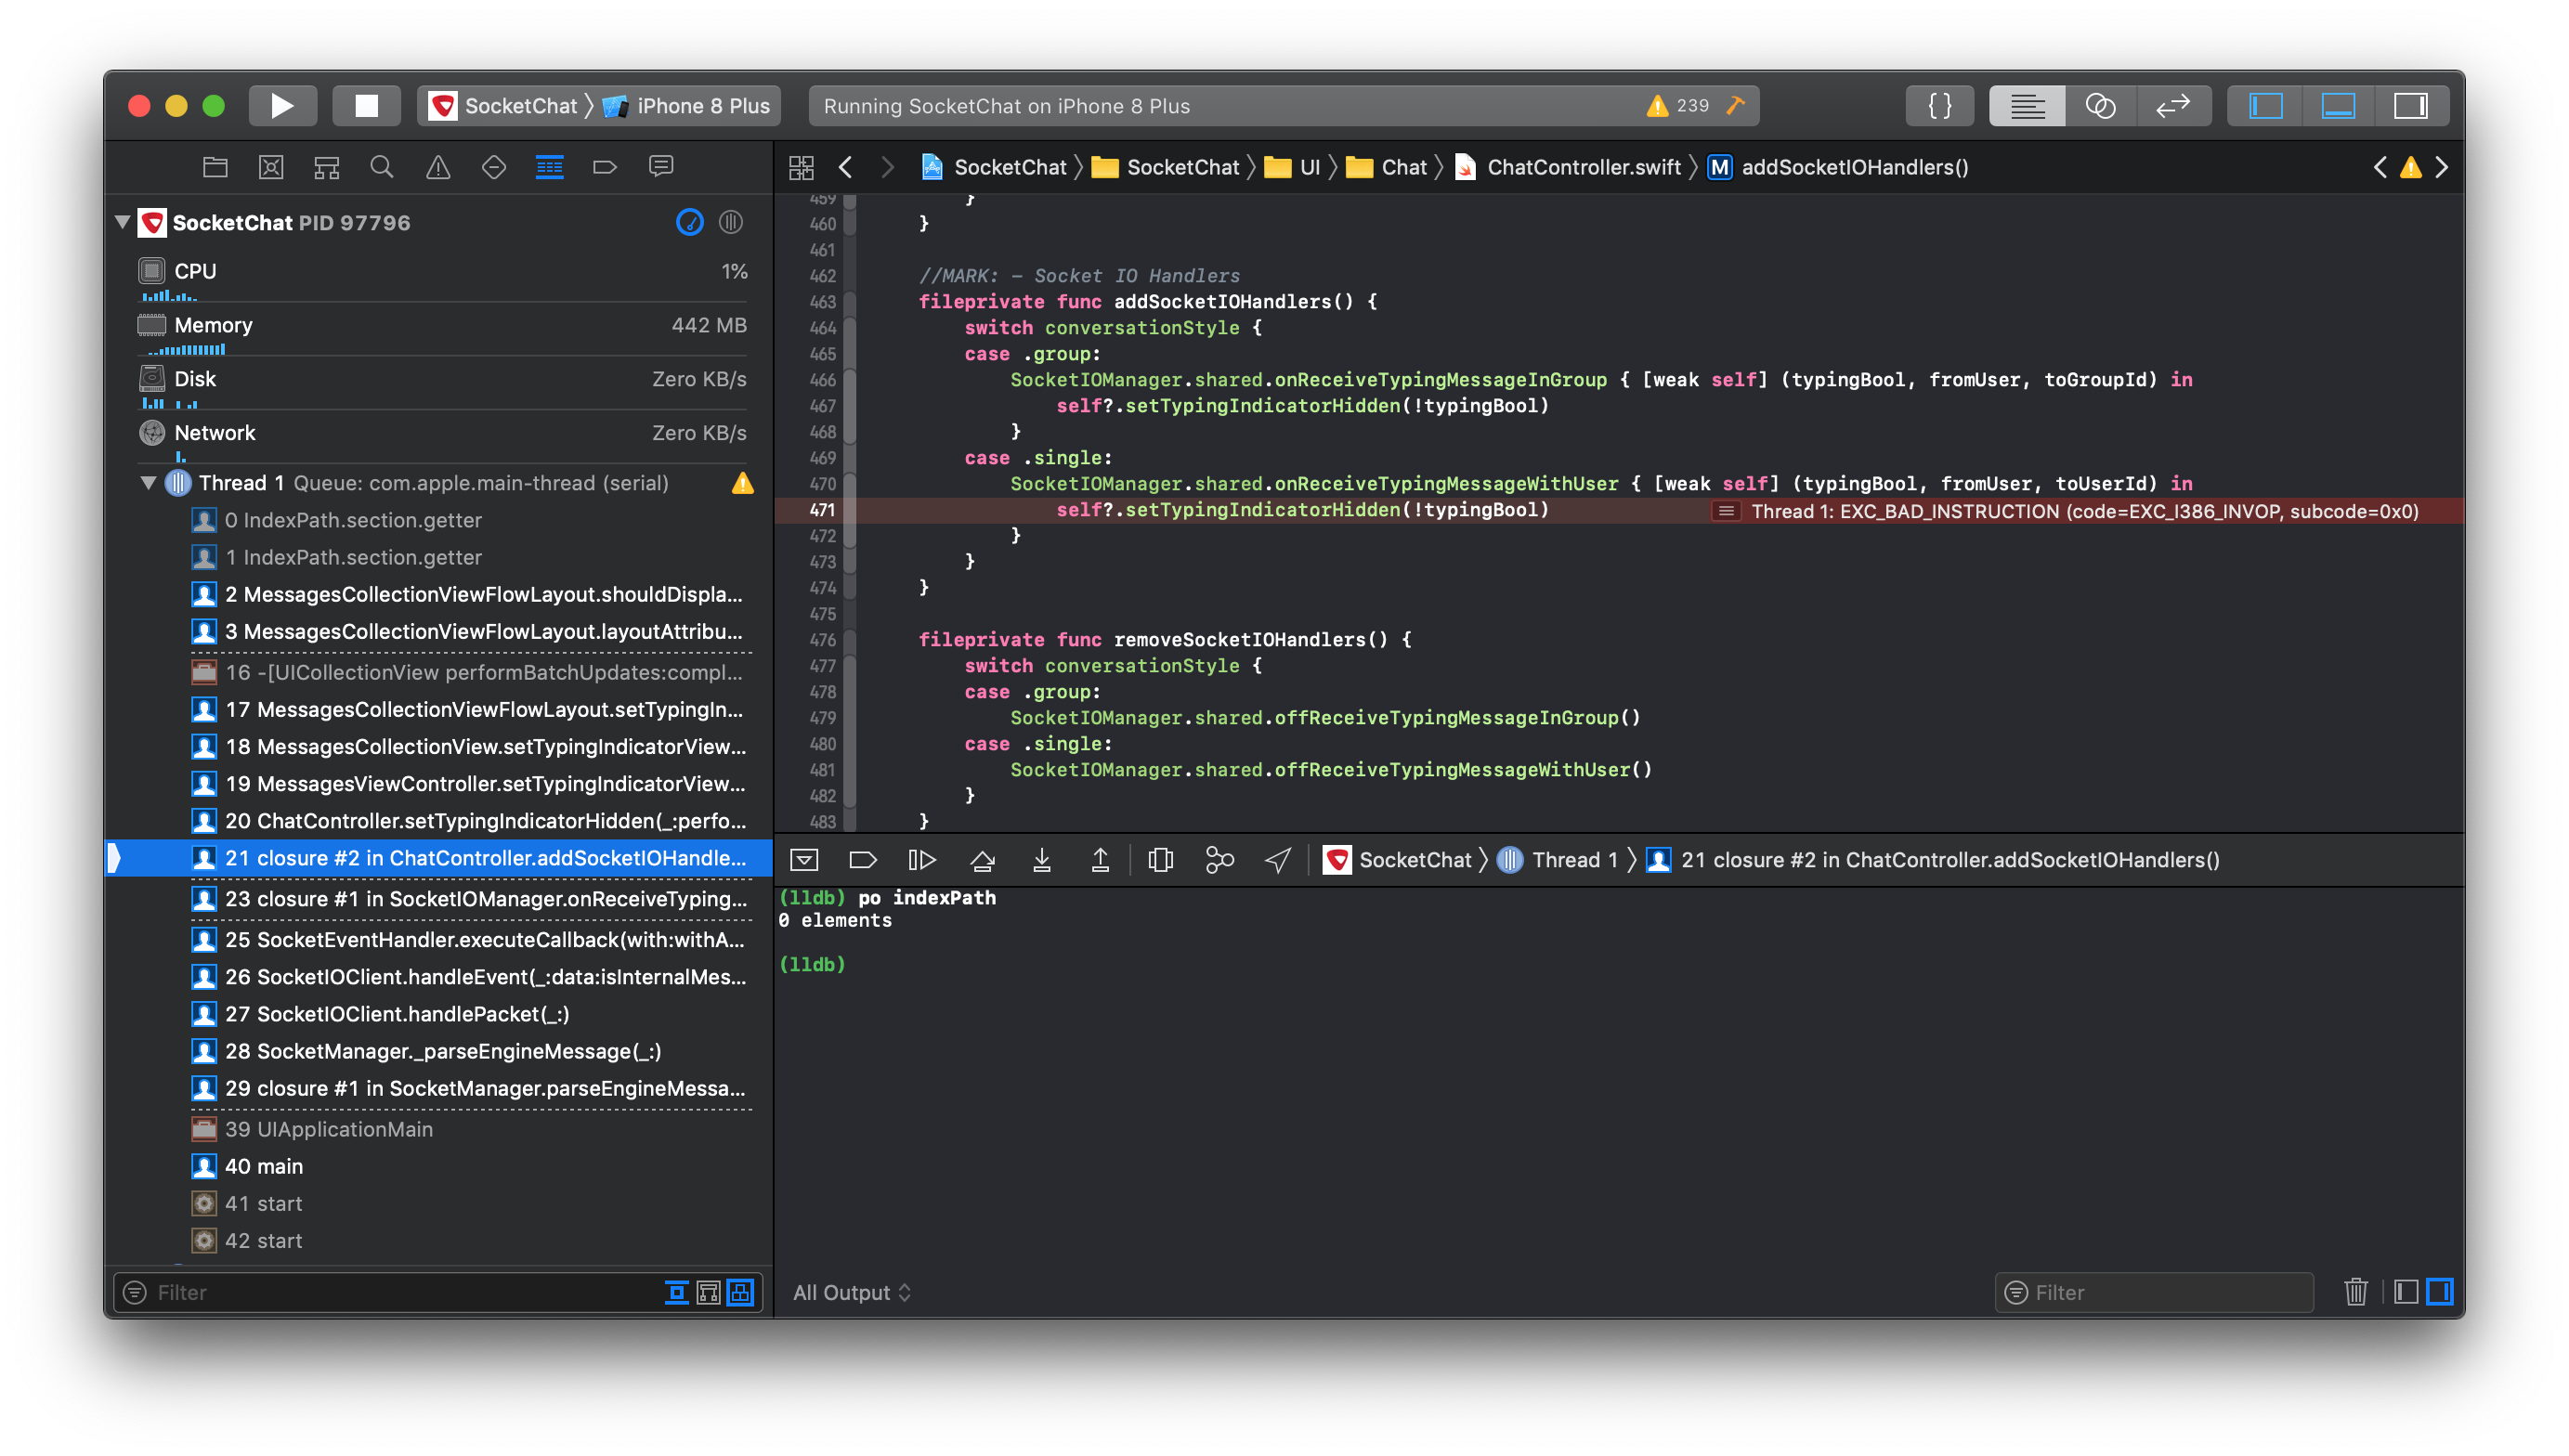Screen dimensions: 2569x1456
Task: Open the code snippet library braces button
Action: point(1939,106)
